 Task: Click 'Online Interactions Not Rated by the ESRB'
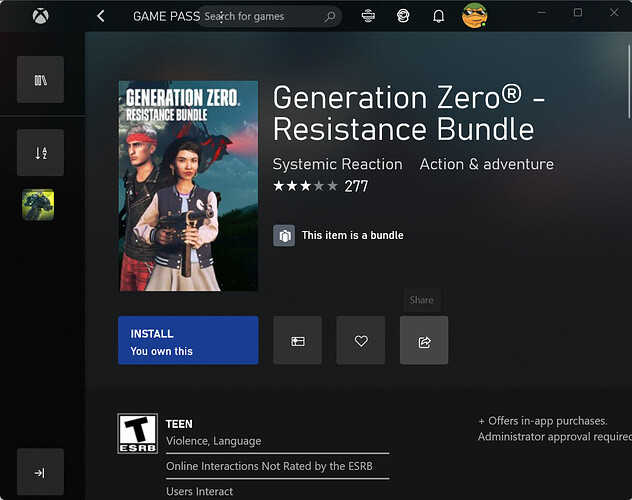click(x=269, y=466)
